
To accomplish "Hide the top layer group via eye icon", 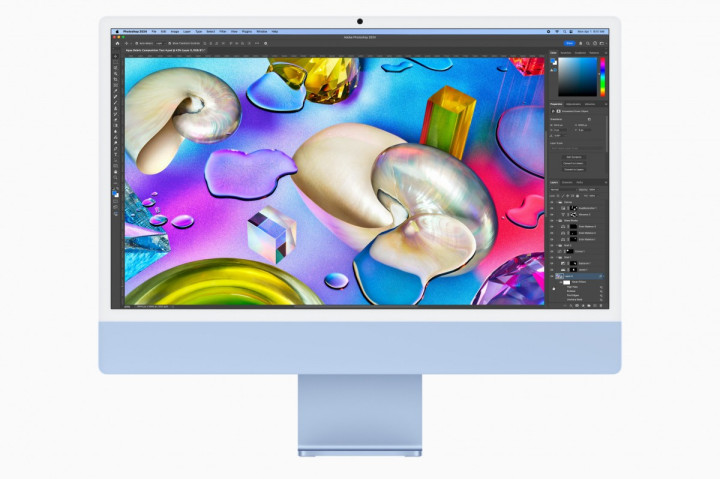I will (551, 201).
